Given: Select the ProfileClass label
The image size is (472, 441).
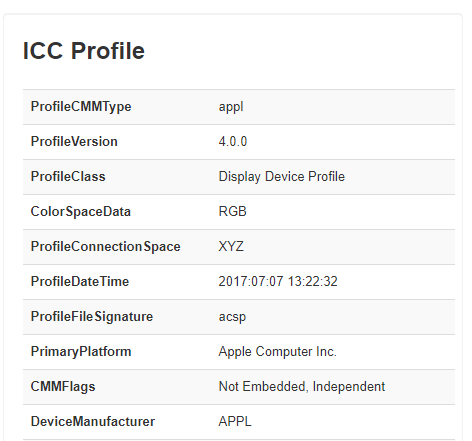Looking at the screenshot, I should [68, 177].
